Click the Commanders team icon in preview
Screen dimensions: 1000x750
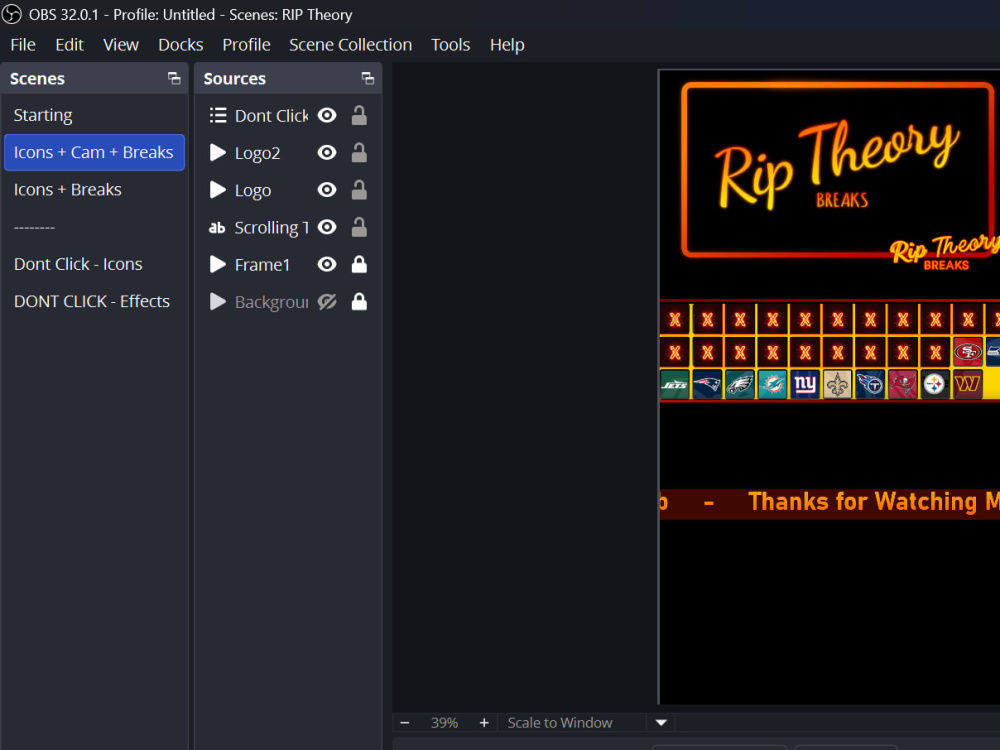[x=967, y=385]
